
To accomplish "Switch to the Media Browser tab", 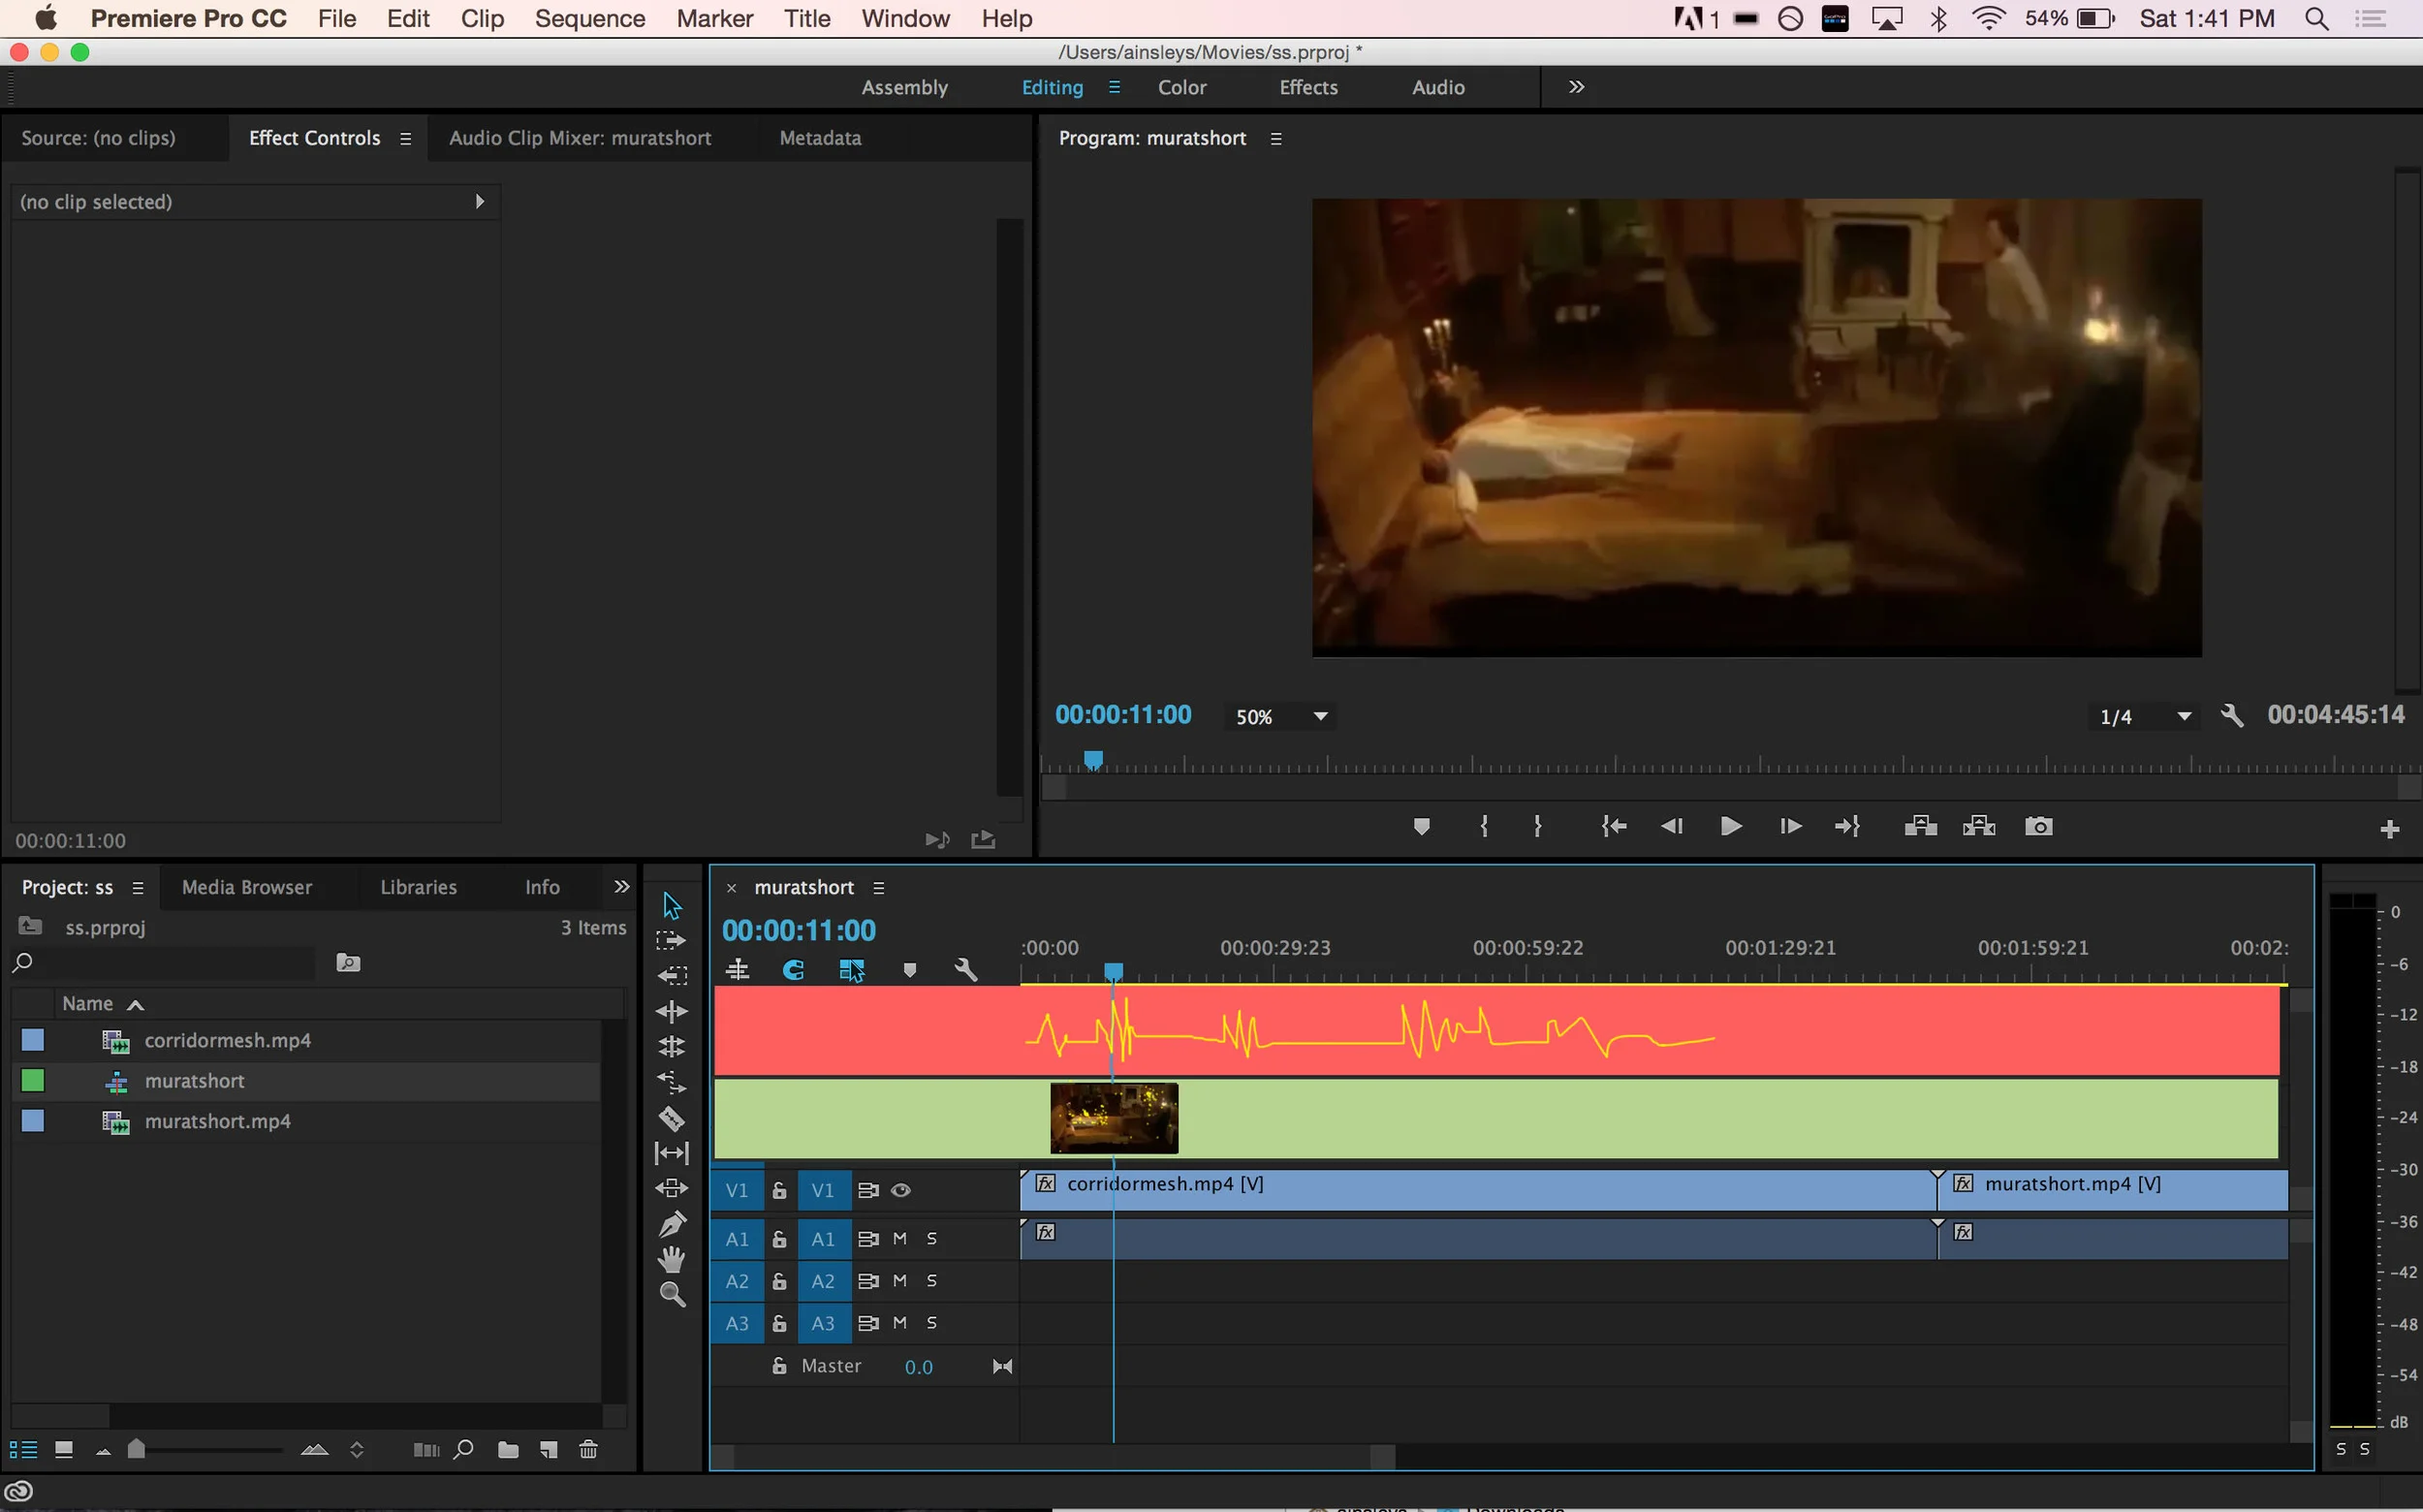I will point(247,887).
